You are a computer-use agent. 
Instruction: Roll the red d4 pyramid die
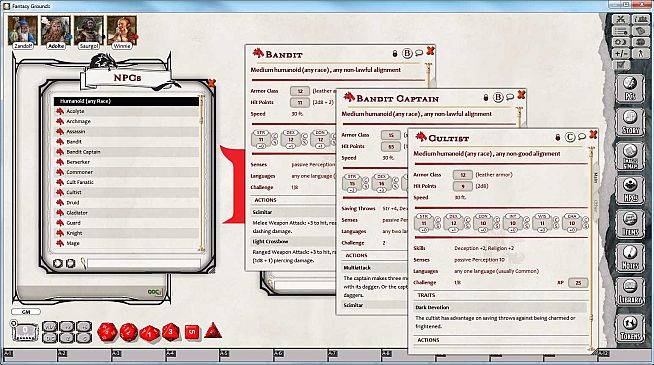point(213,331)
